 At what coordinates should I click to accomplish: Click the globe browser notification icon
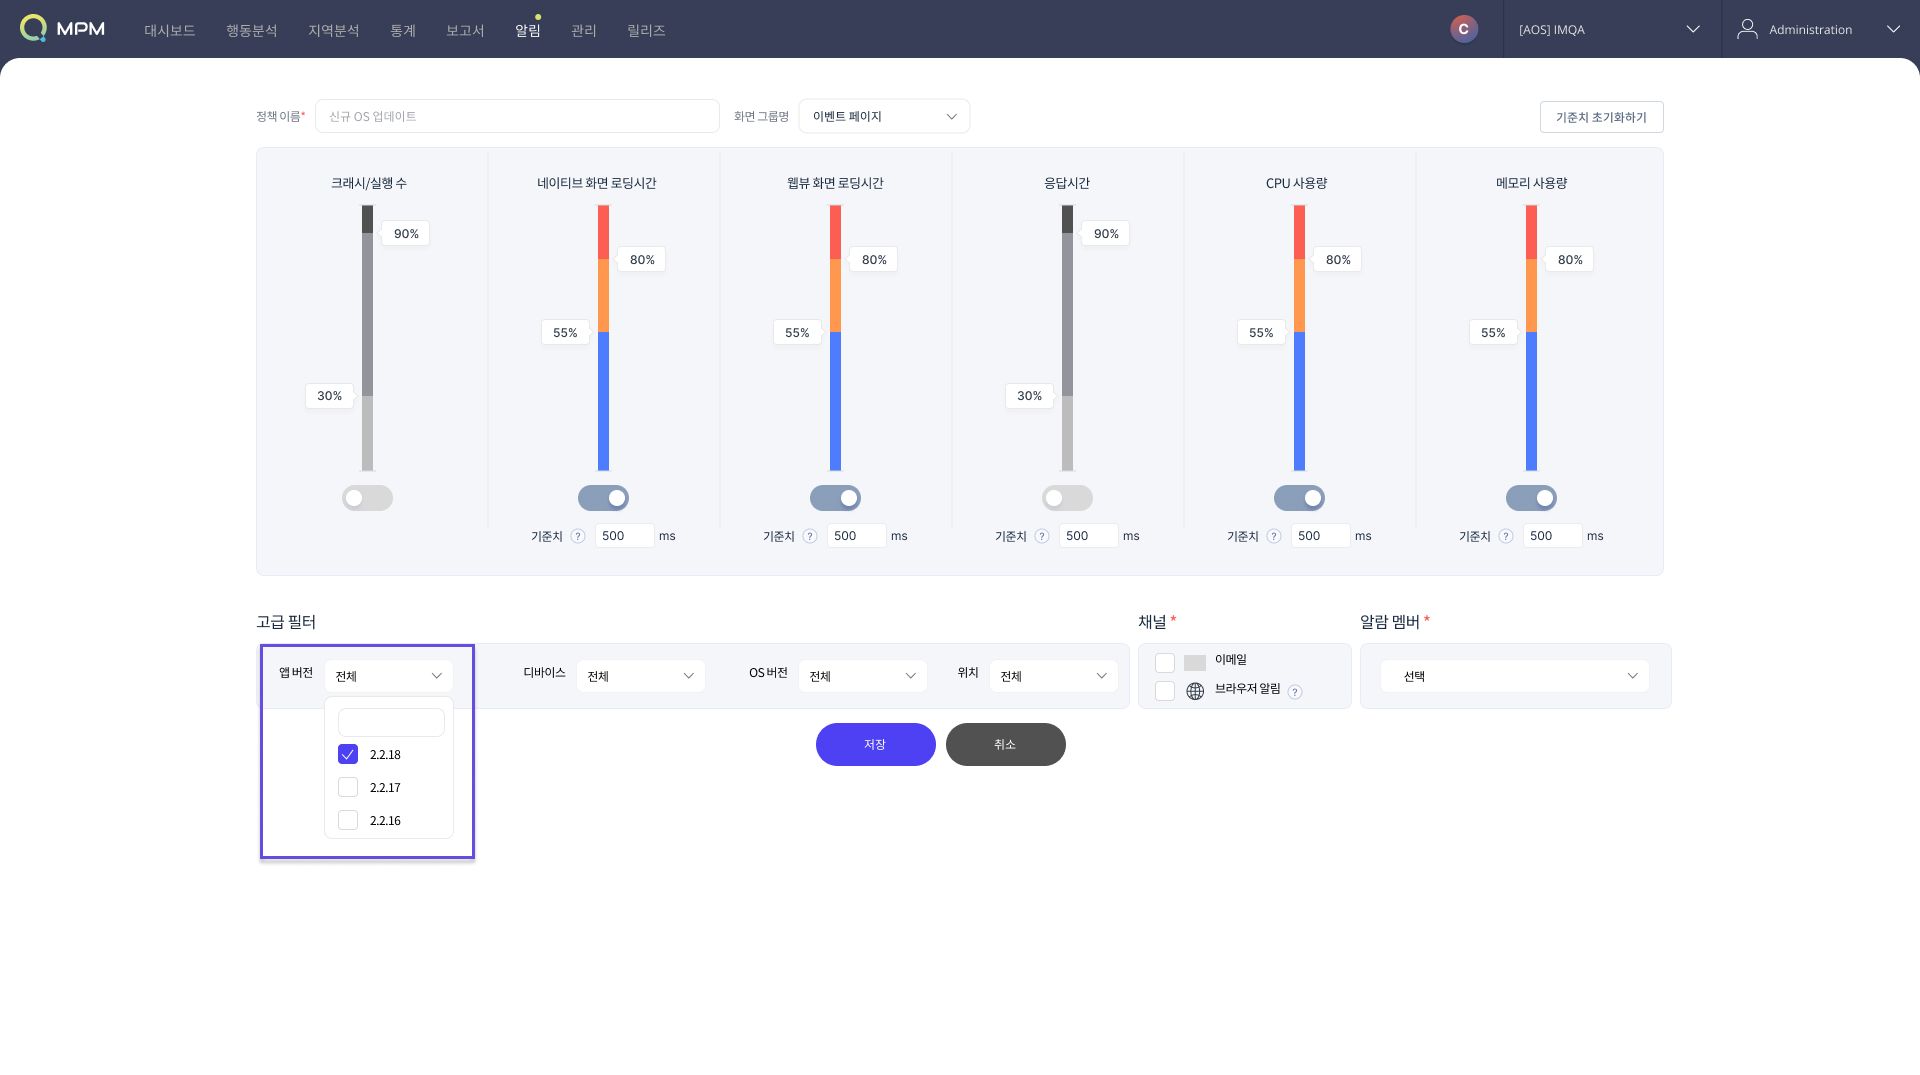click(x=1195, y=691)
